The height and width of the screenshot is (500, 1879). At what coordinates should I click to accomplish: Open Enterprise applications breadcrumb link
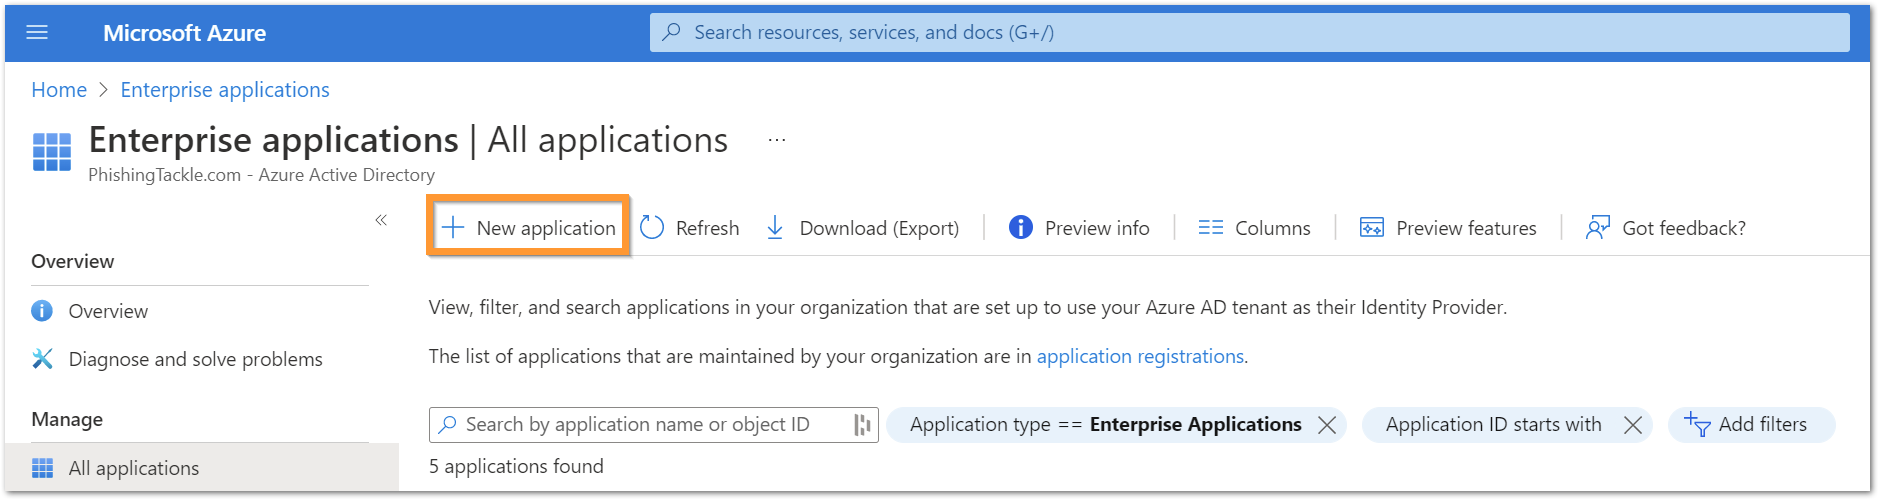pos(225,90)
